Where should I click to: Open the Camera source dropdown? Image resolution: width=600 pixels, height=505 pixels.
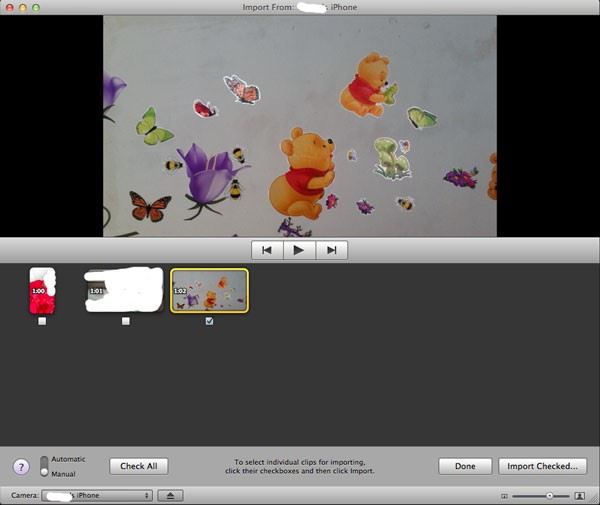tap(97, 495)
